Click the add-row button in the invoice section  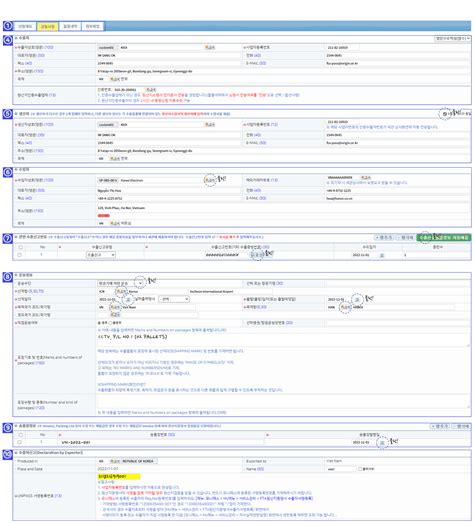[x=440, y=426]
